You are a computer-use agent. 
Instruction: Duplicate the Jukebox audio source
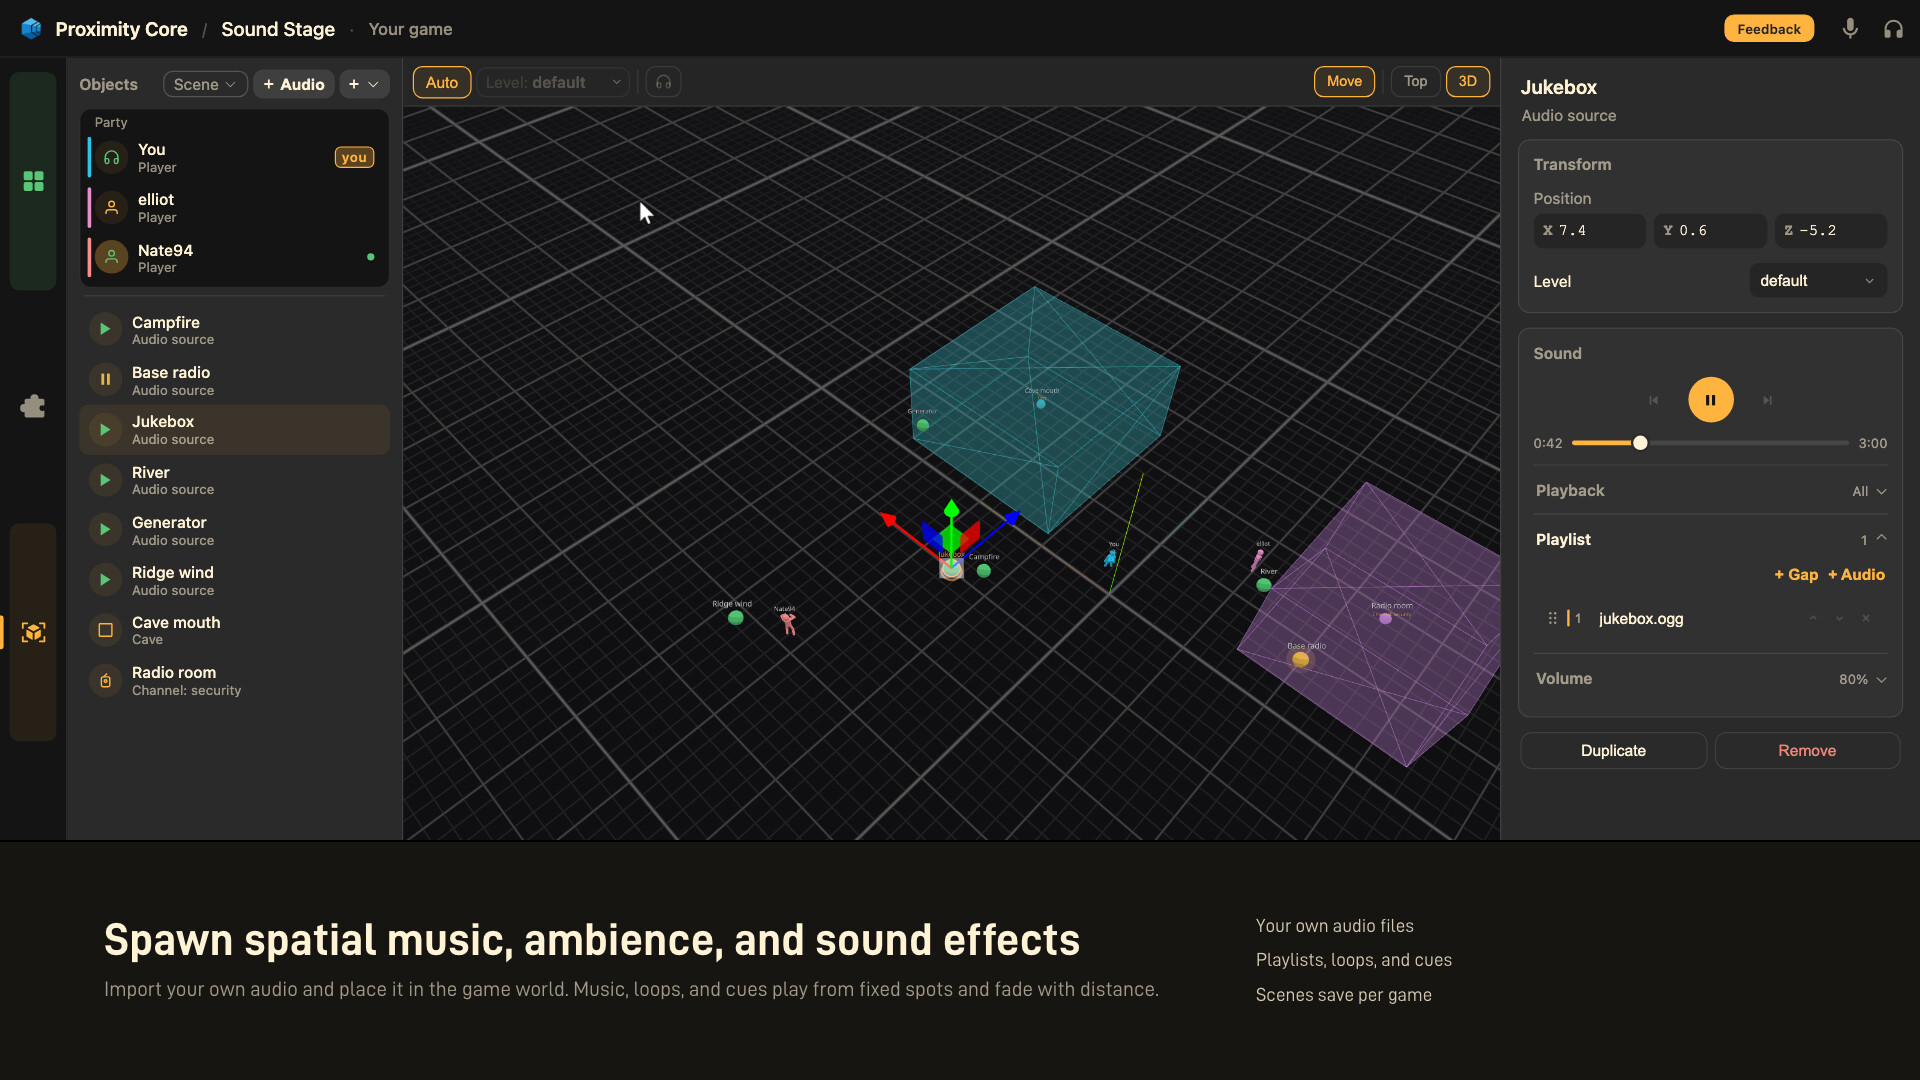point(1613,751)
